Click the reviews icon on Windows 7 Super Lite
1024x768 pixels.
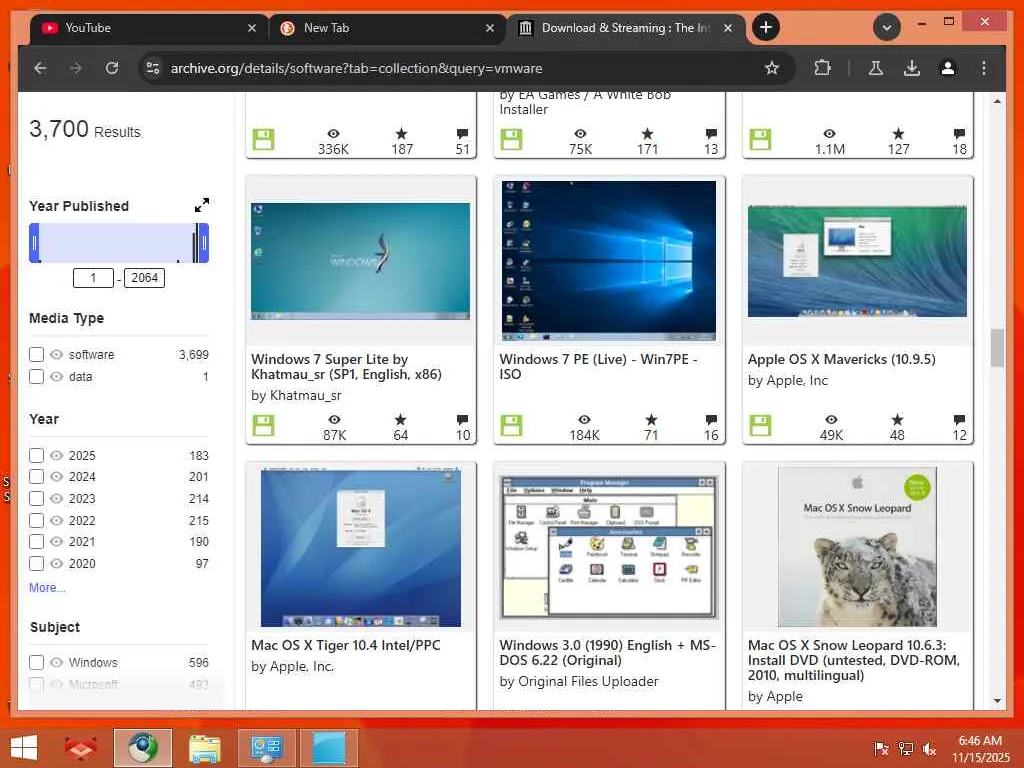point(462,419)
